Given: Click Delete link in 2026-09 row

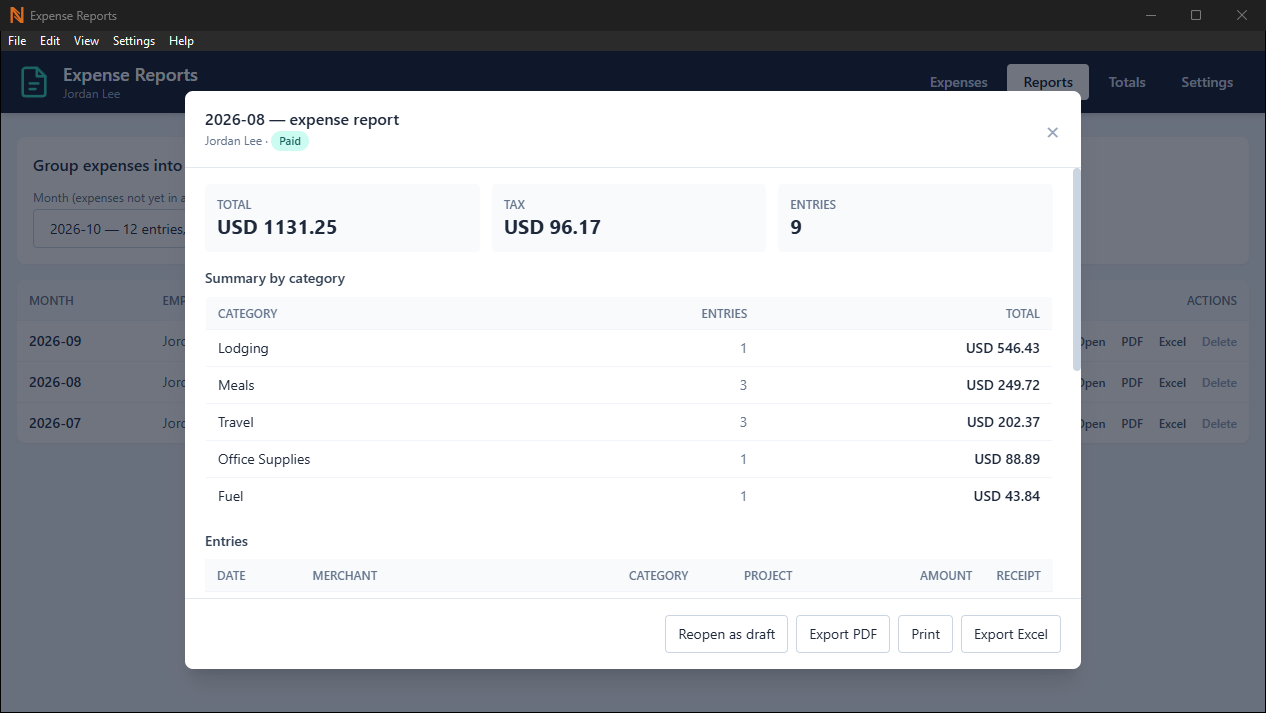Looking at the screenshot, I should (x=1219, y=342).
